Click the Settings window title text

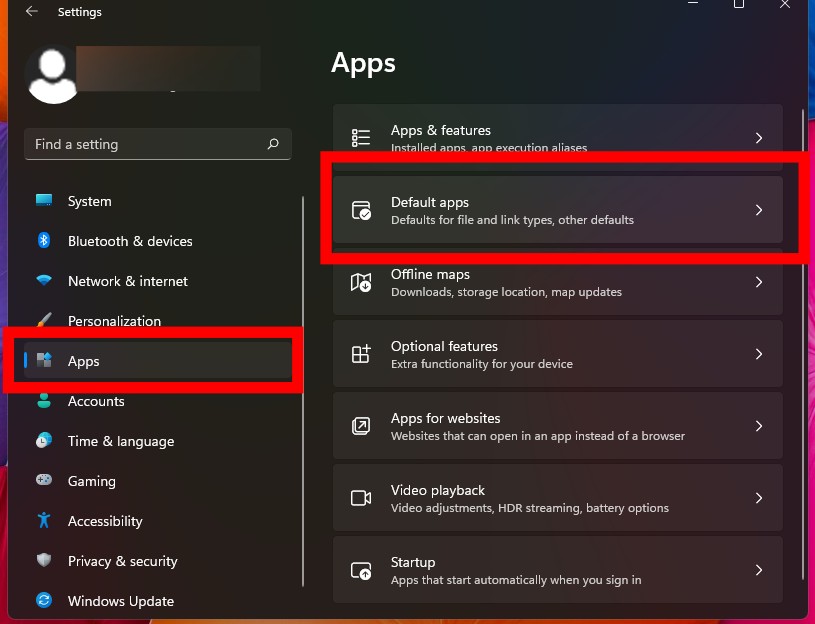pyautogui.click(x=80, y=12)
